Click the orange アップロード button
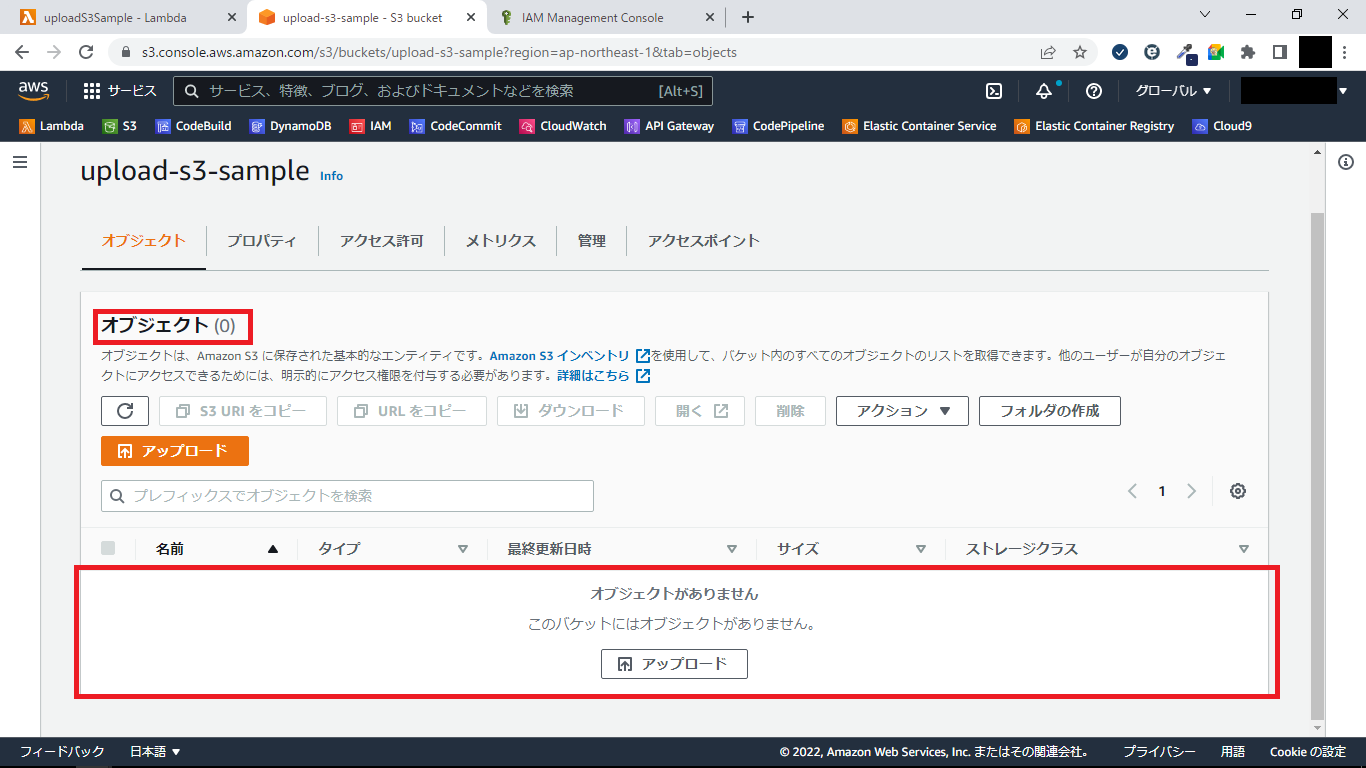 coord(175,451)
